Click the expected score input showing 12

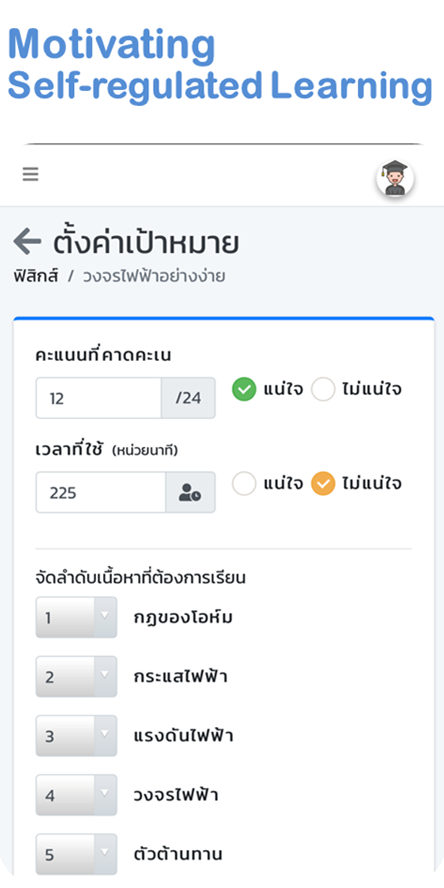click(x=99, y=398)
